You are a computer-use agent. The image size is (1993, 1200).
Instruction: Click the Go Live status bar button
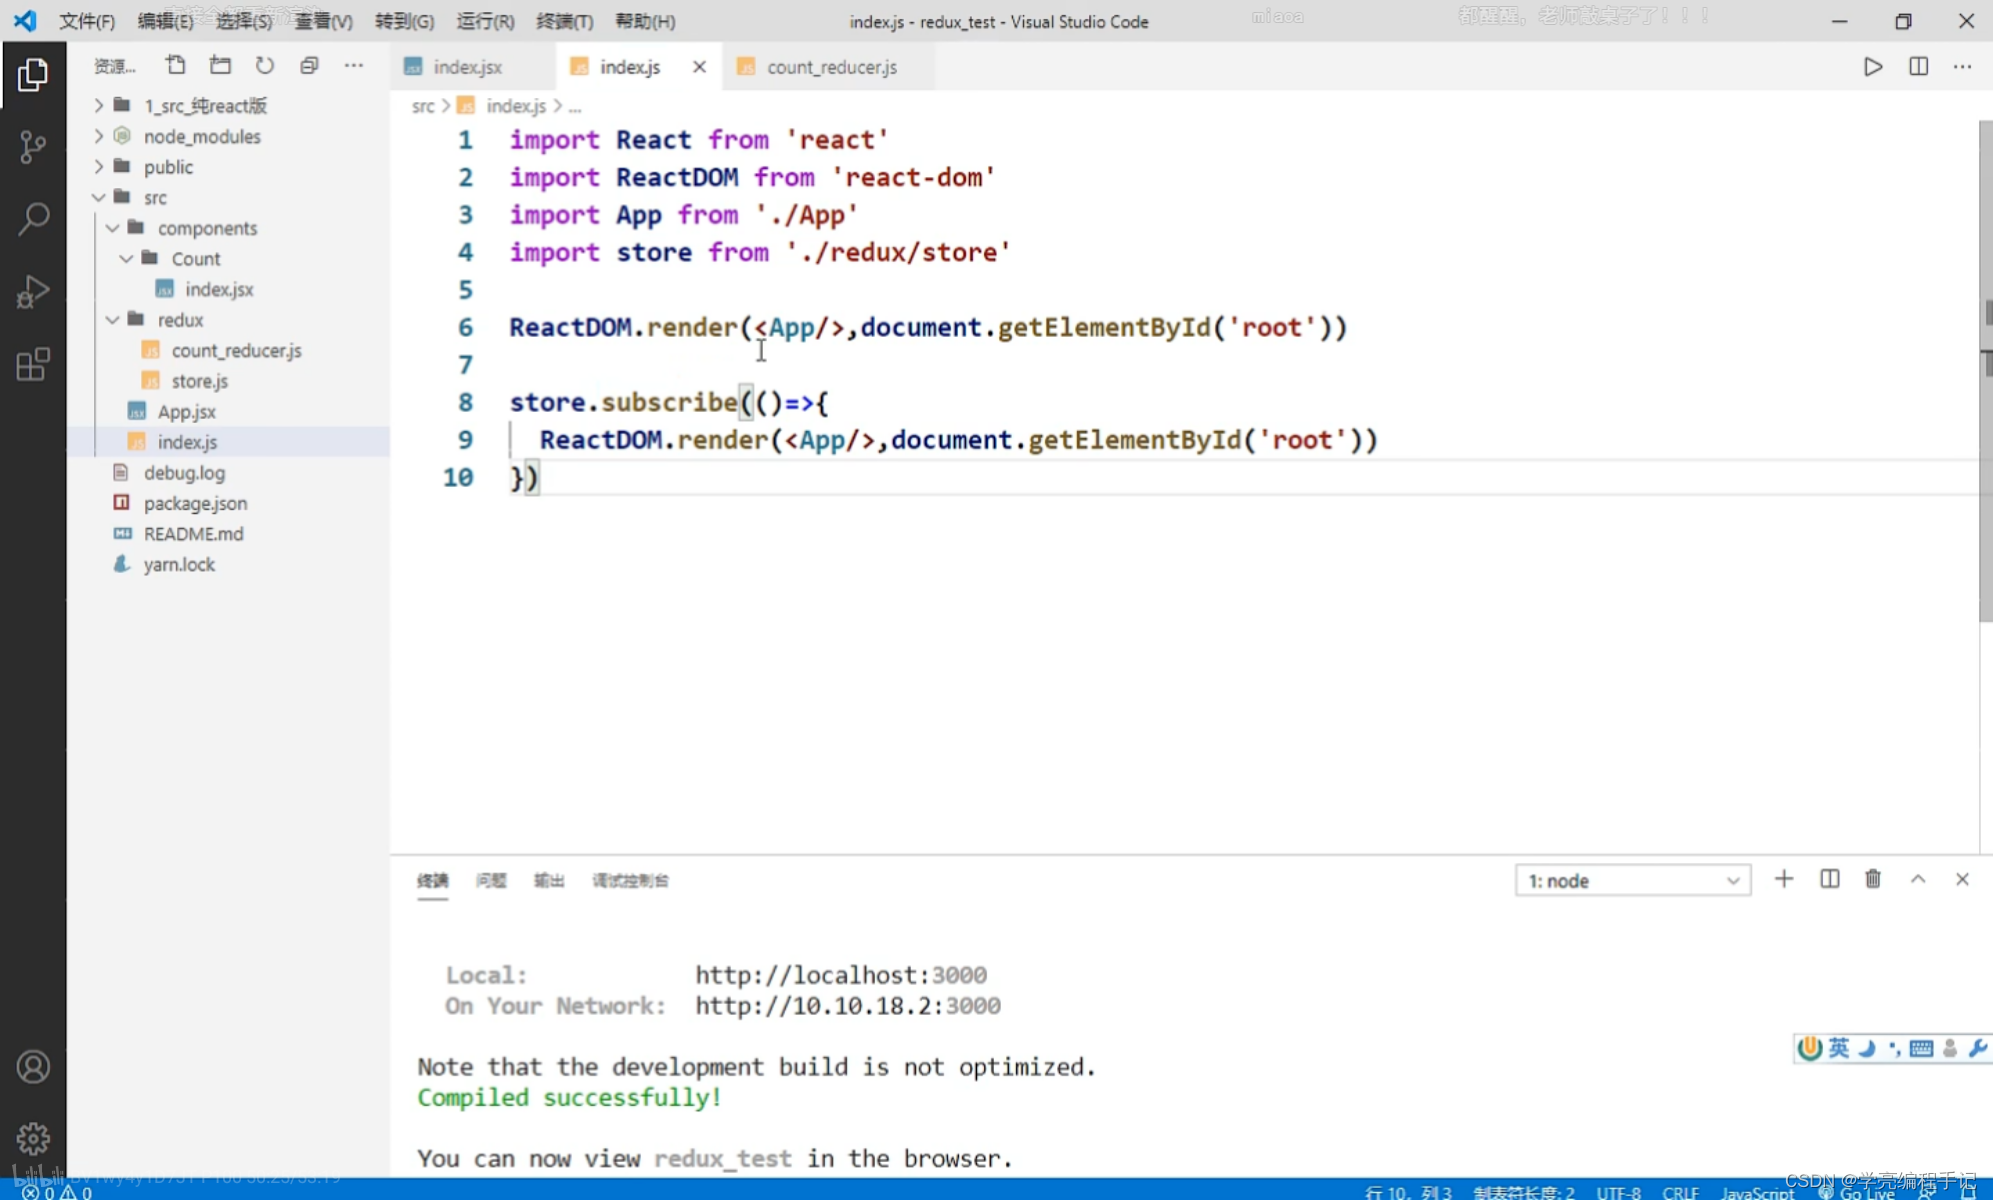pyautogui.click(x=1857, y=1192)
